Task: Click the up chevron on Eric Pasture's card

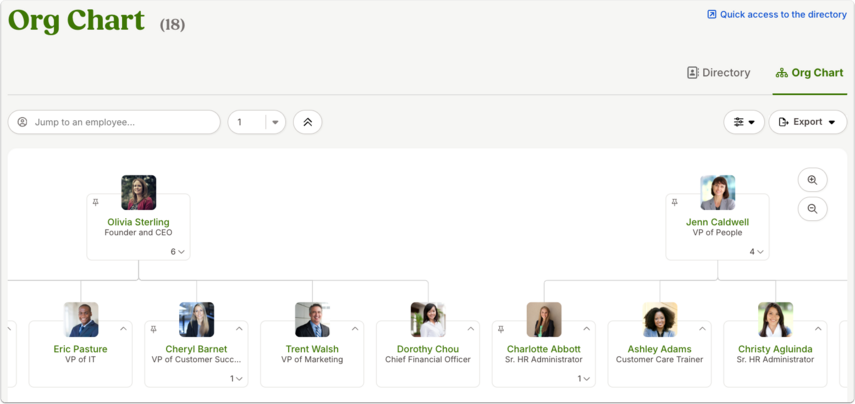Action: coord(123,329)
